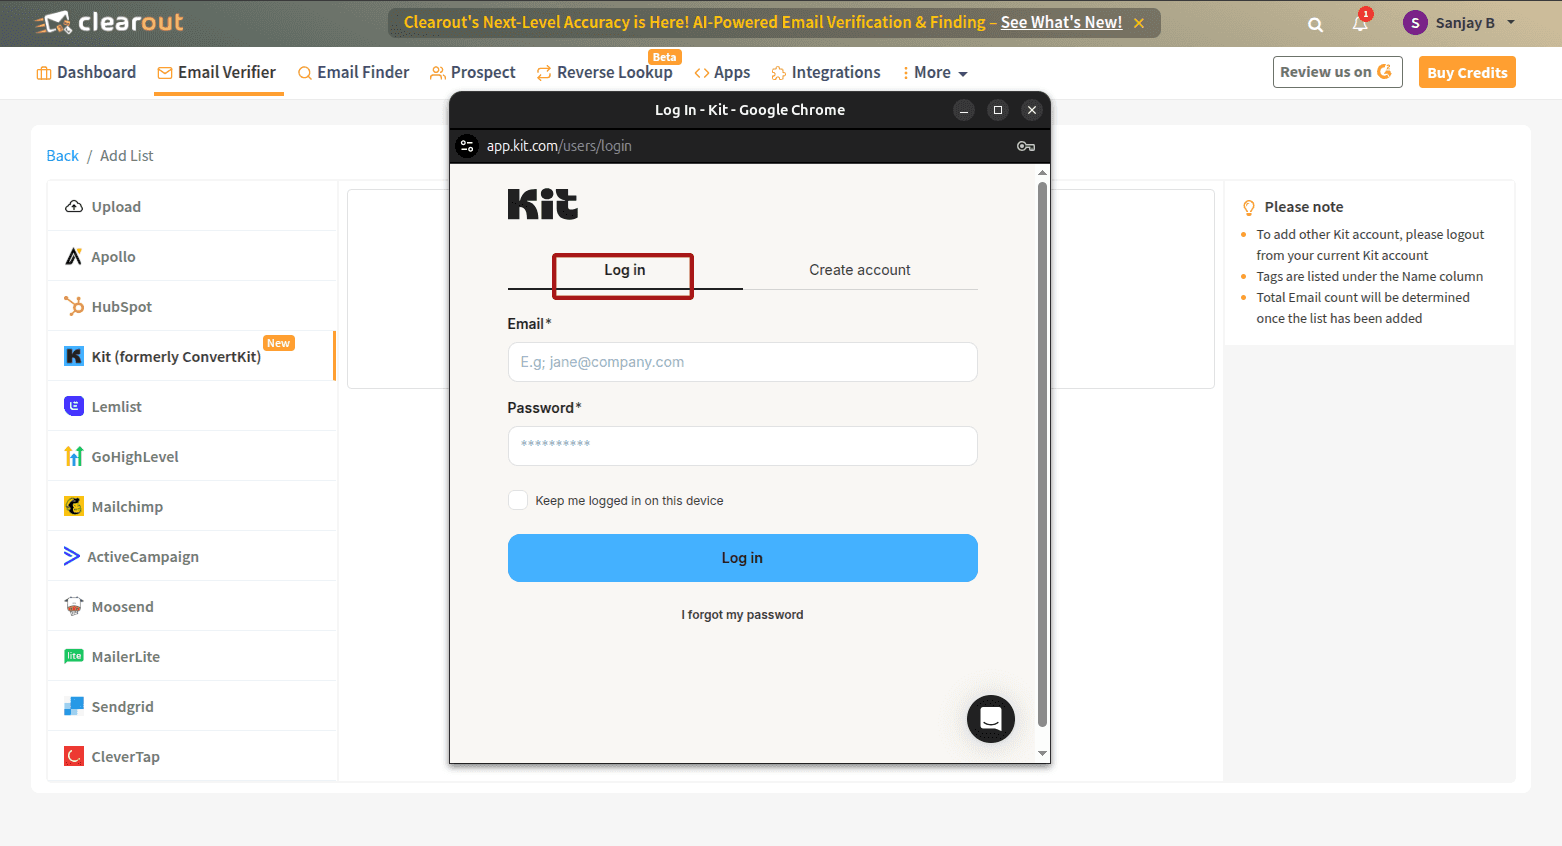1562x846 pixels.
Task: Open I forgot my password link
Action: pos(743,615)
